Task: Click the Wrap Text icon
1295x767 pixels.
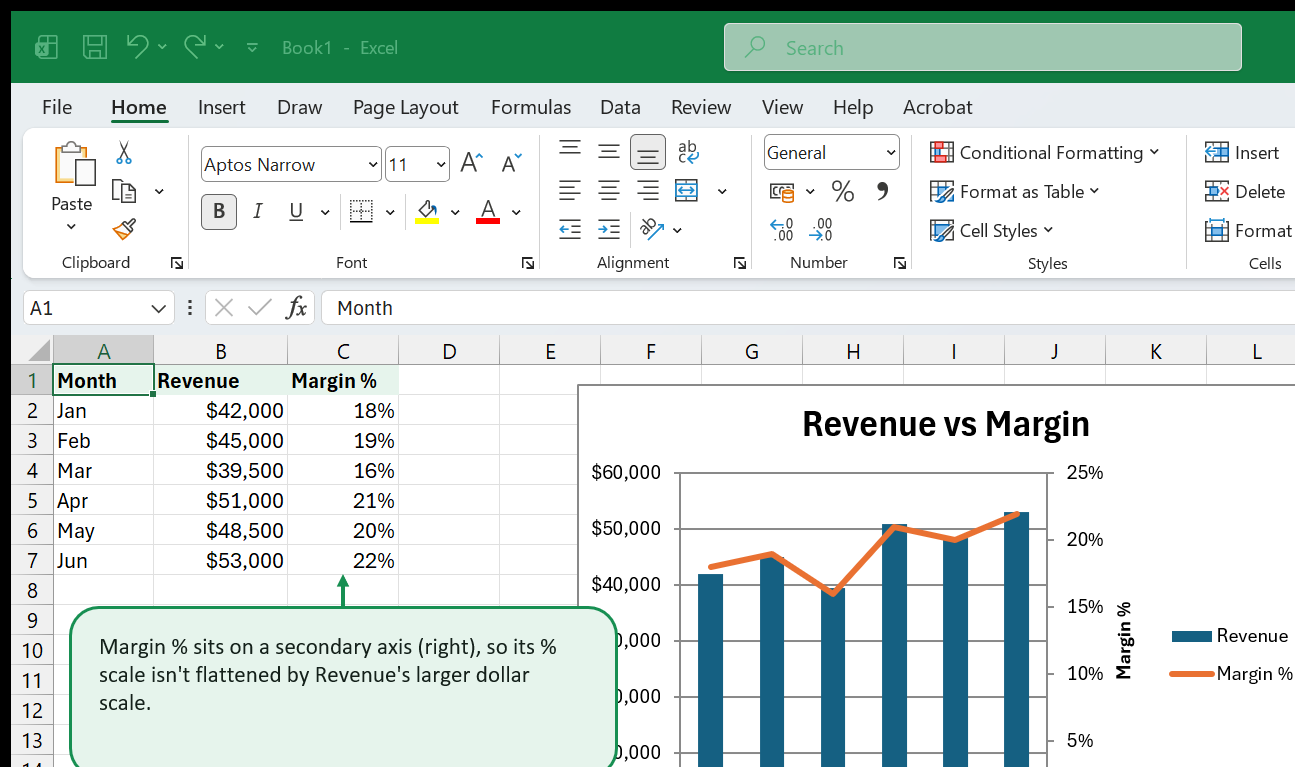Action: (688, 151)
